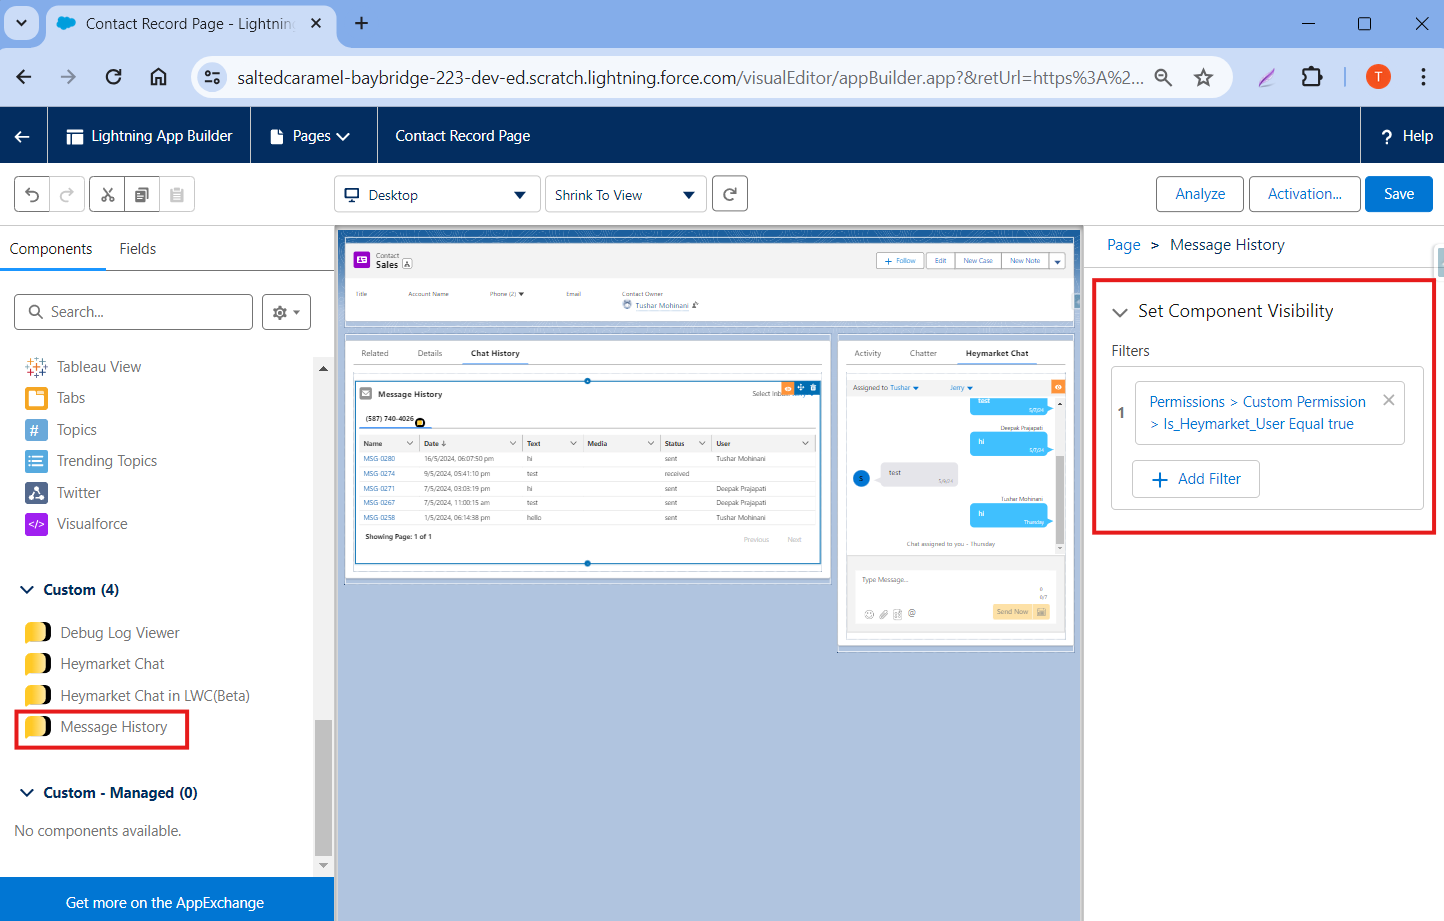Select the Chat History tab in preview
The width and height of the screenshot is (1444, 921).
495,353
